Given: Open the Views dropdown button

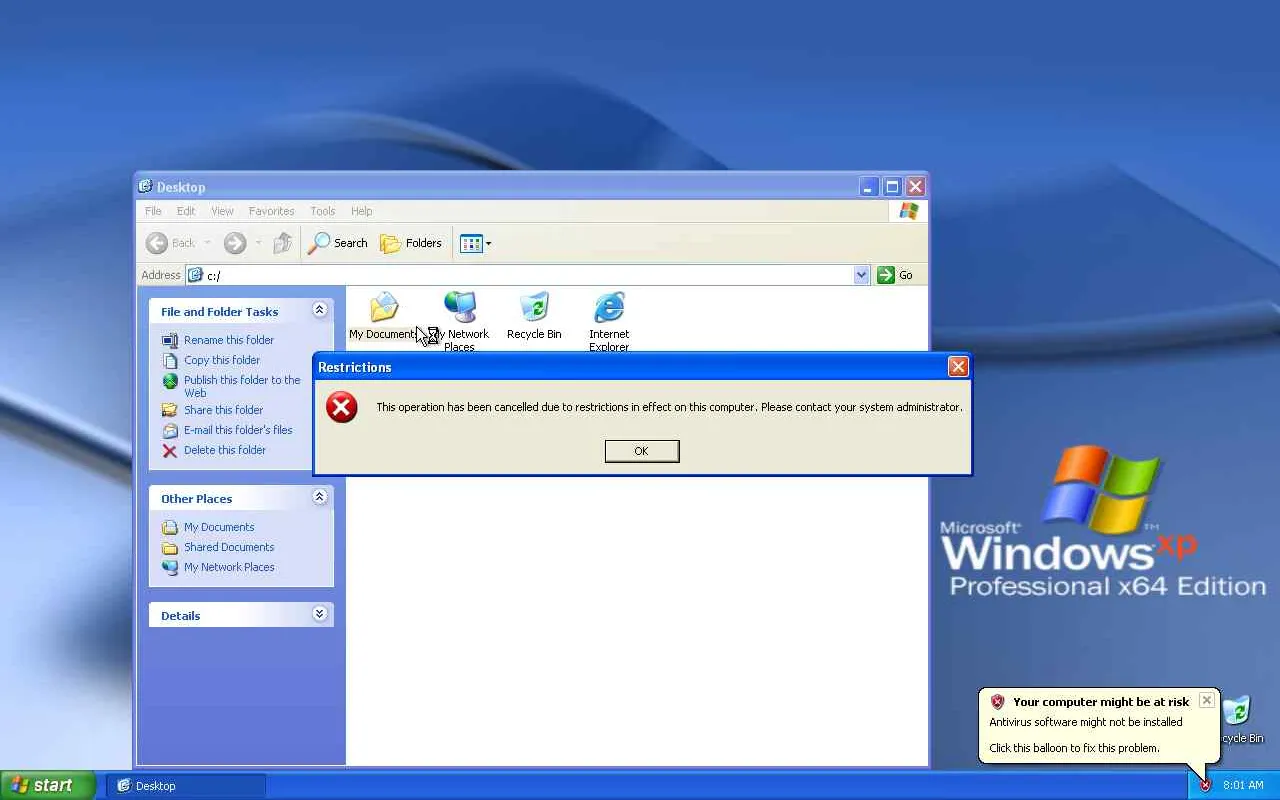Looking at the screenshot, I should (x=475, y=243).
